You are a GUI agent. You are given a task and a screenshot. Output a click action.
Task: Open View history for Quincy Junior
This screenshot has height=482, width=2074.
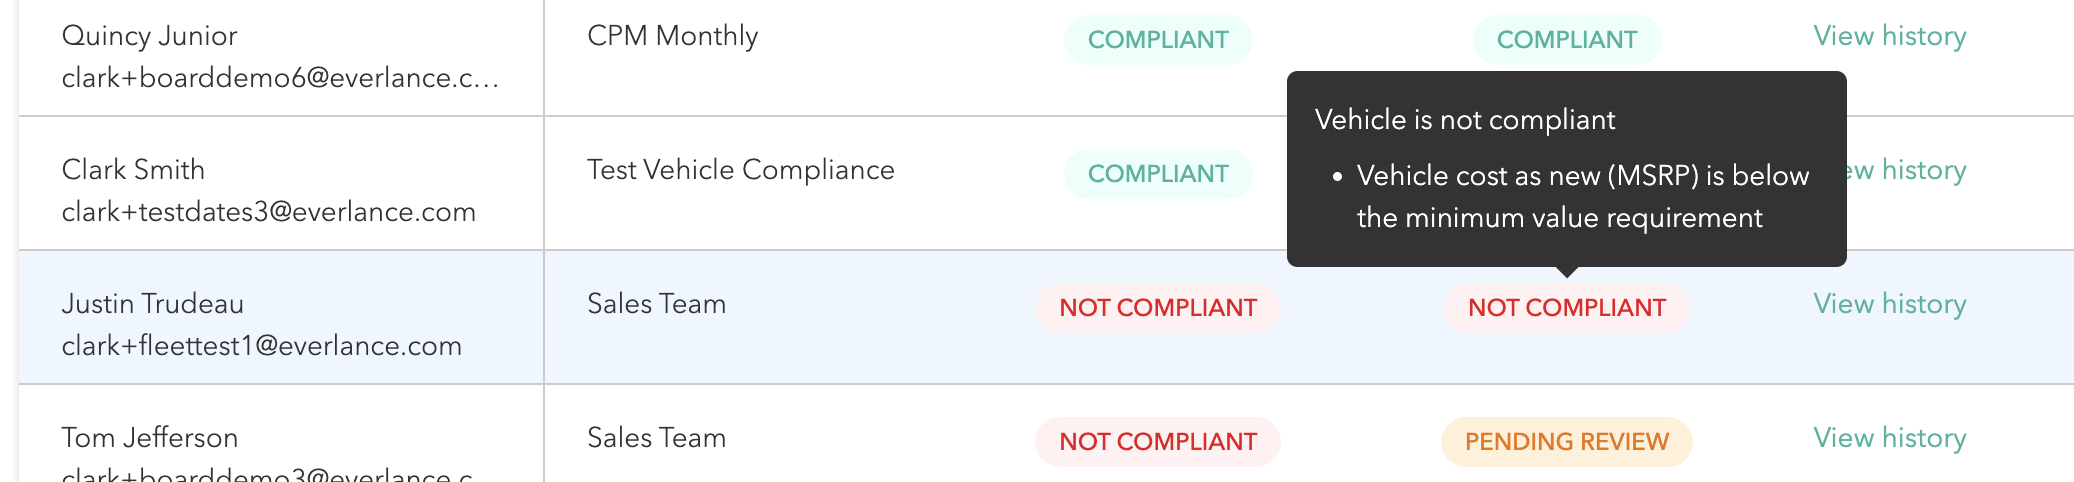coord(1889,37)
